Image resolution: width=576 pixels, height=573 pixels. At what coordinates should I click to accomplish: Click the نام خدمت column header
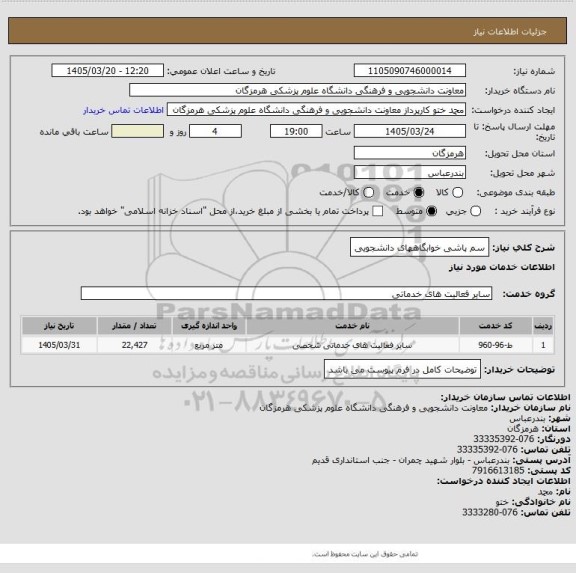coord(352,326)
